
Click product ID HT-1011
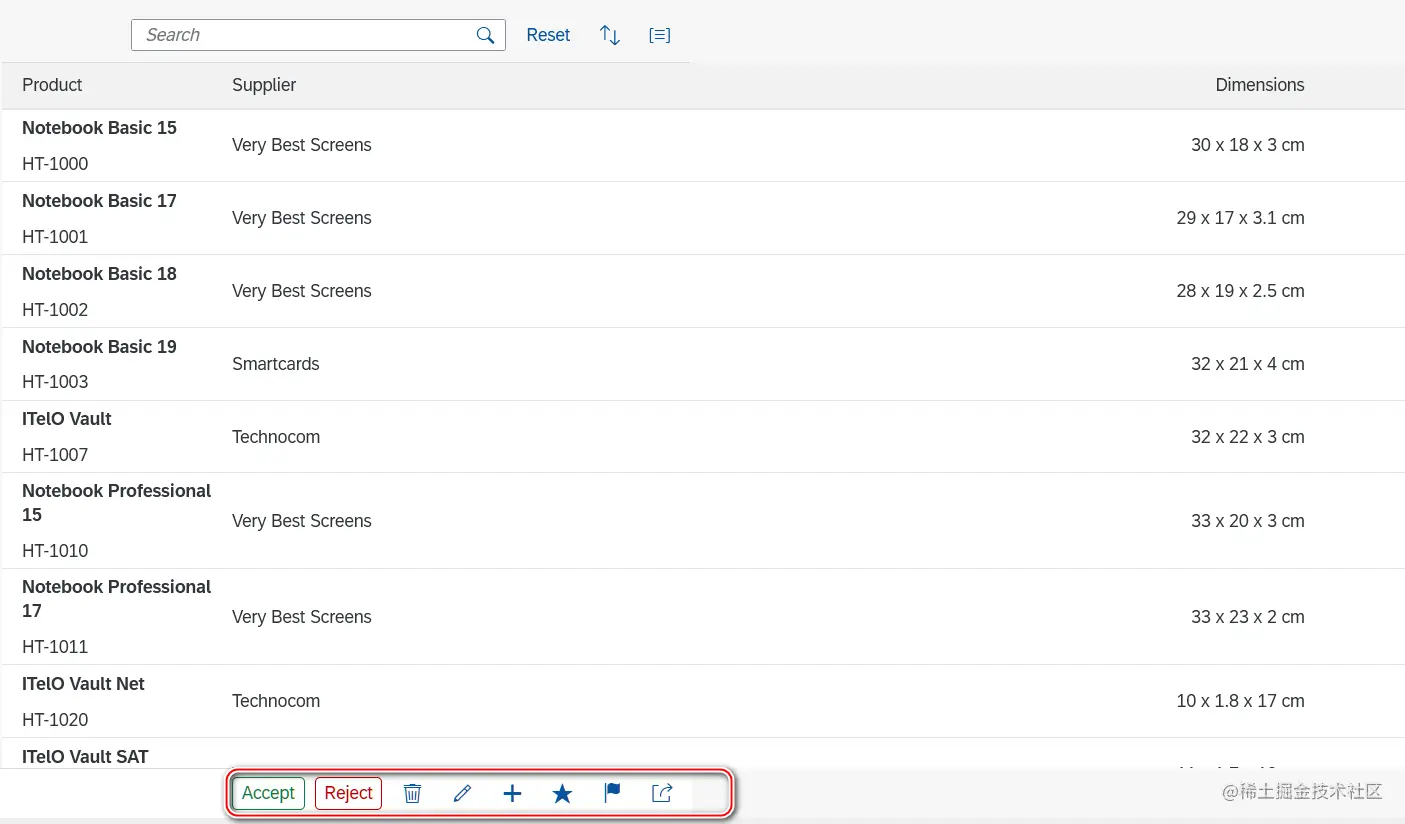click(x=55, y=647)
